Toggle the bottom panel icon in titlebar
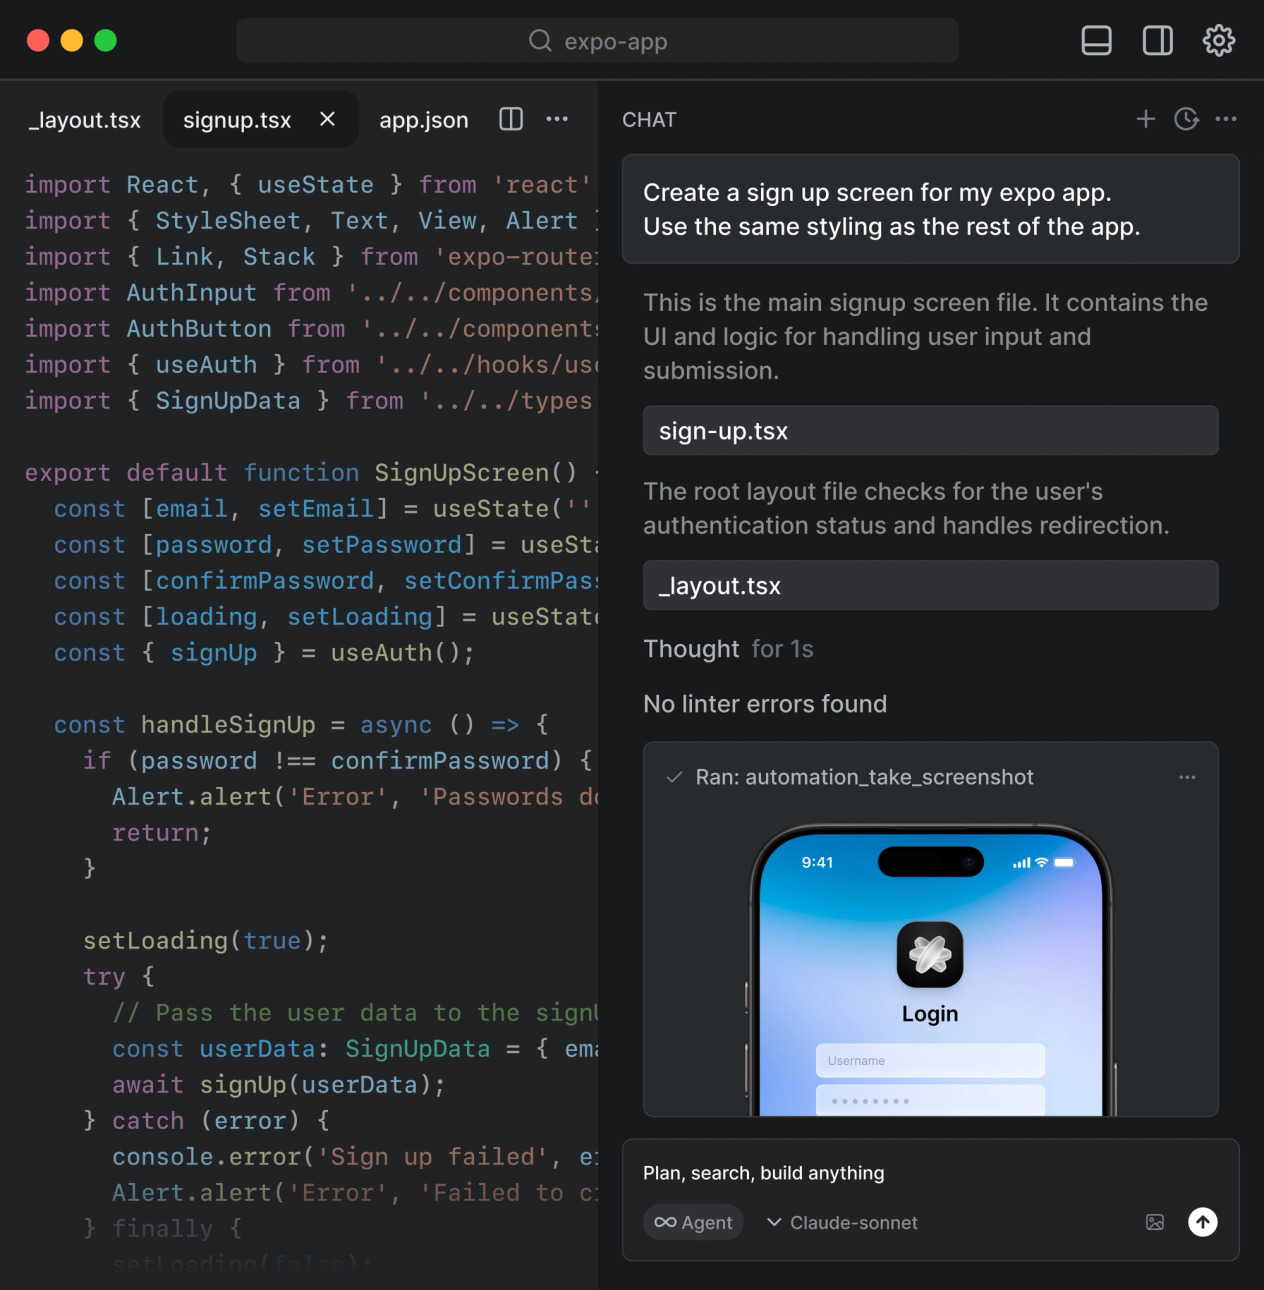This screenshot has width=1264, height=1290. [x=1096, y=40]
